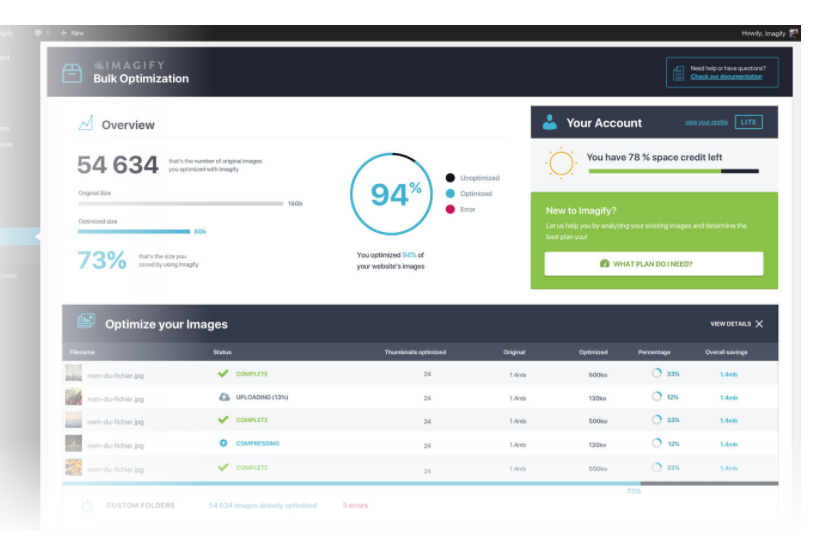
Task: Click the 54 634 images count
Action: click(117, 165)
